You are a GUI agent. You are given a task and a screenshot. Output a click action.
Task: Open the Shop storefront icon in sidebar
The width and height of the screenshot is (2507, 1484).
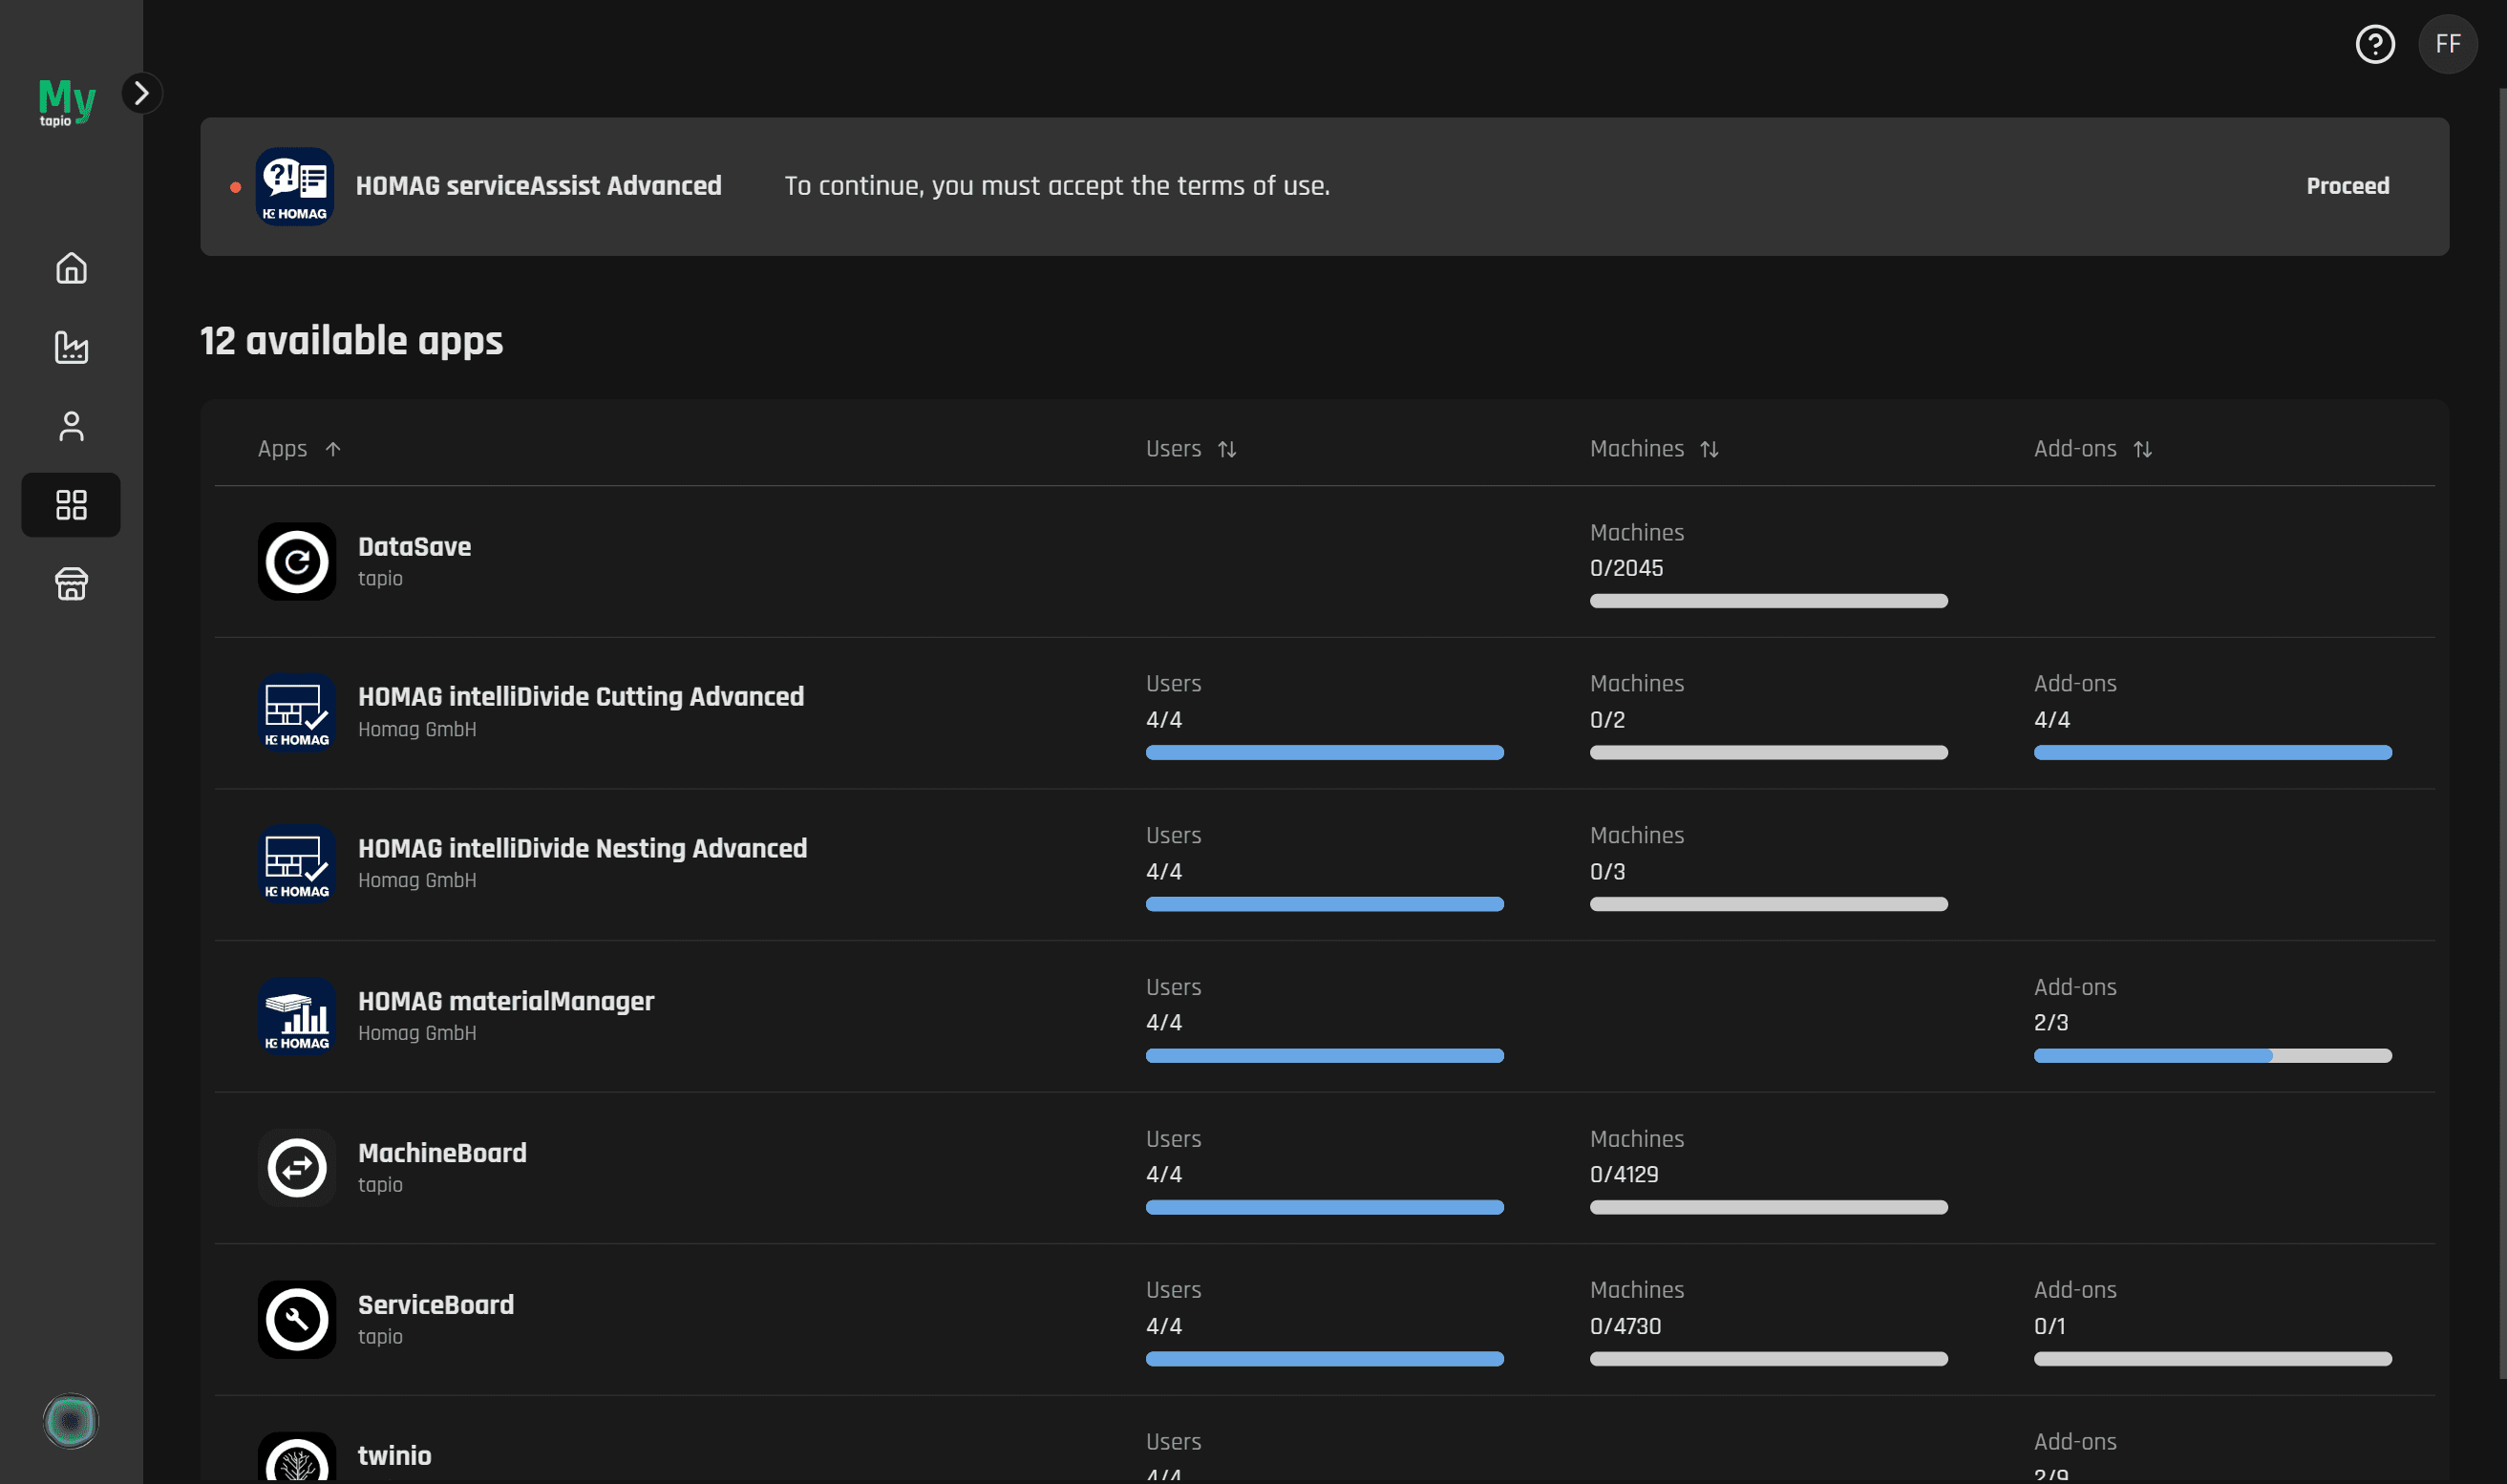click(x=71, y=584)
